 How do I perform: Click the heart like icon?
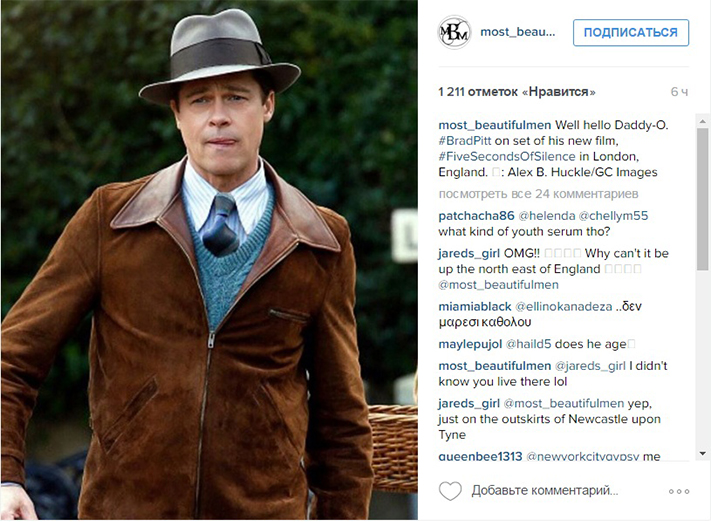coord(450,491)
